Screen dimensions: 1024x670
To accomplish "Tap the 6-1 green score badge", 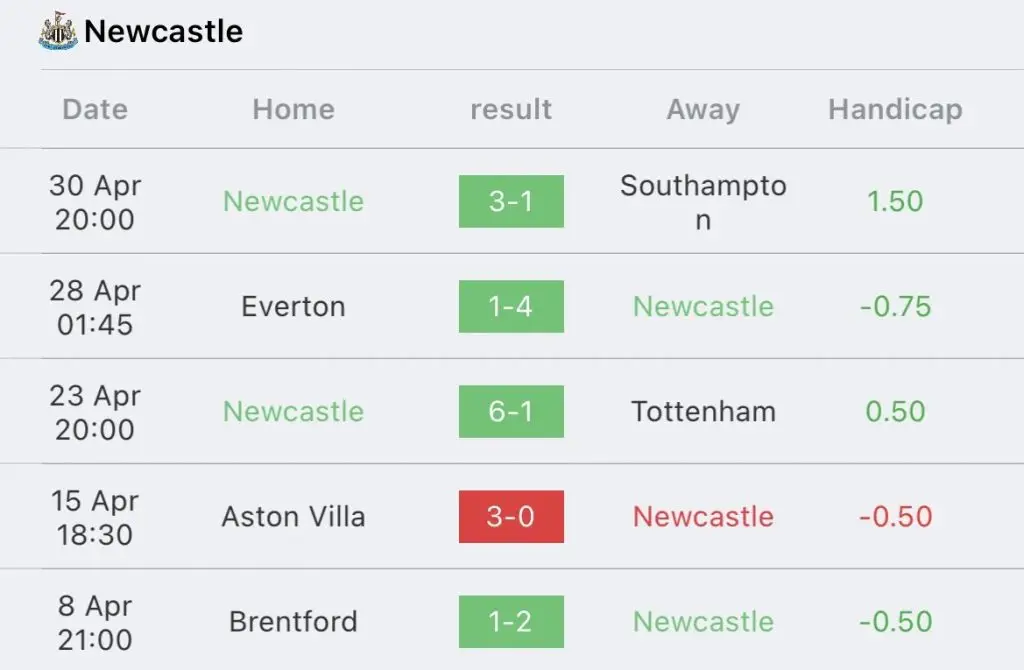I will coord(511,411).
